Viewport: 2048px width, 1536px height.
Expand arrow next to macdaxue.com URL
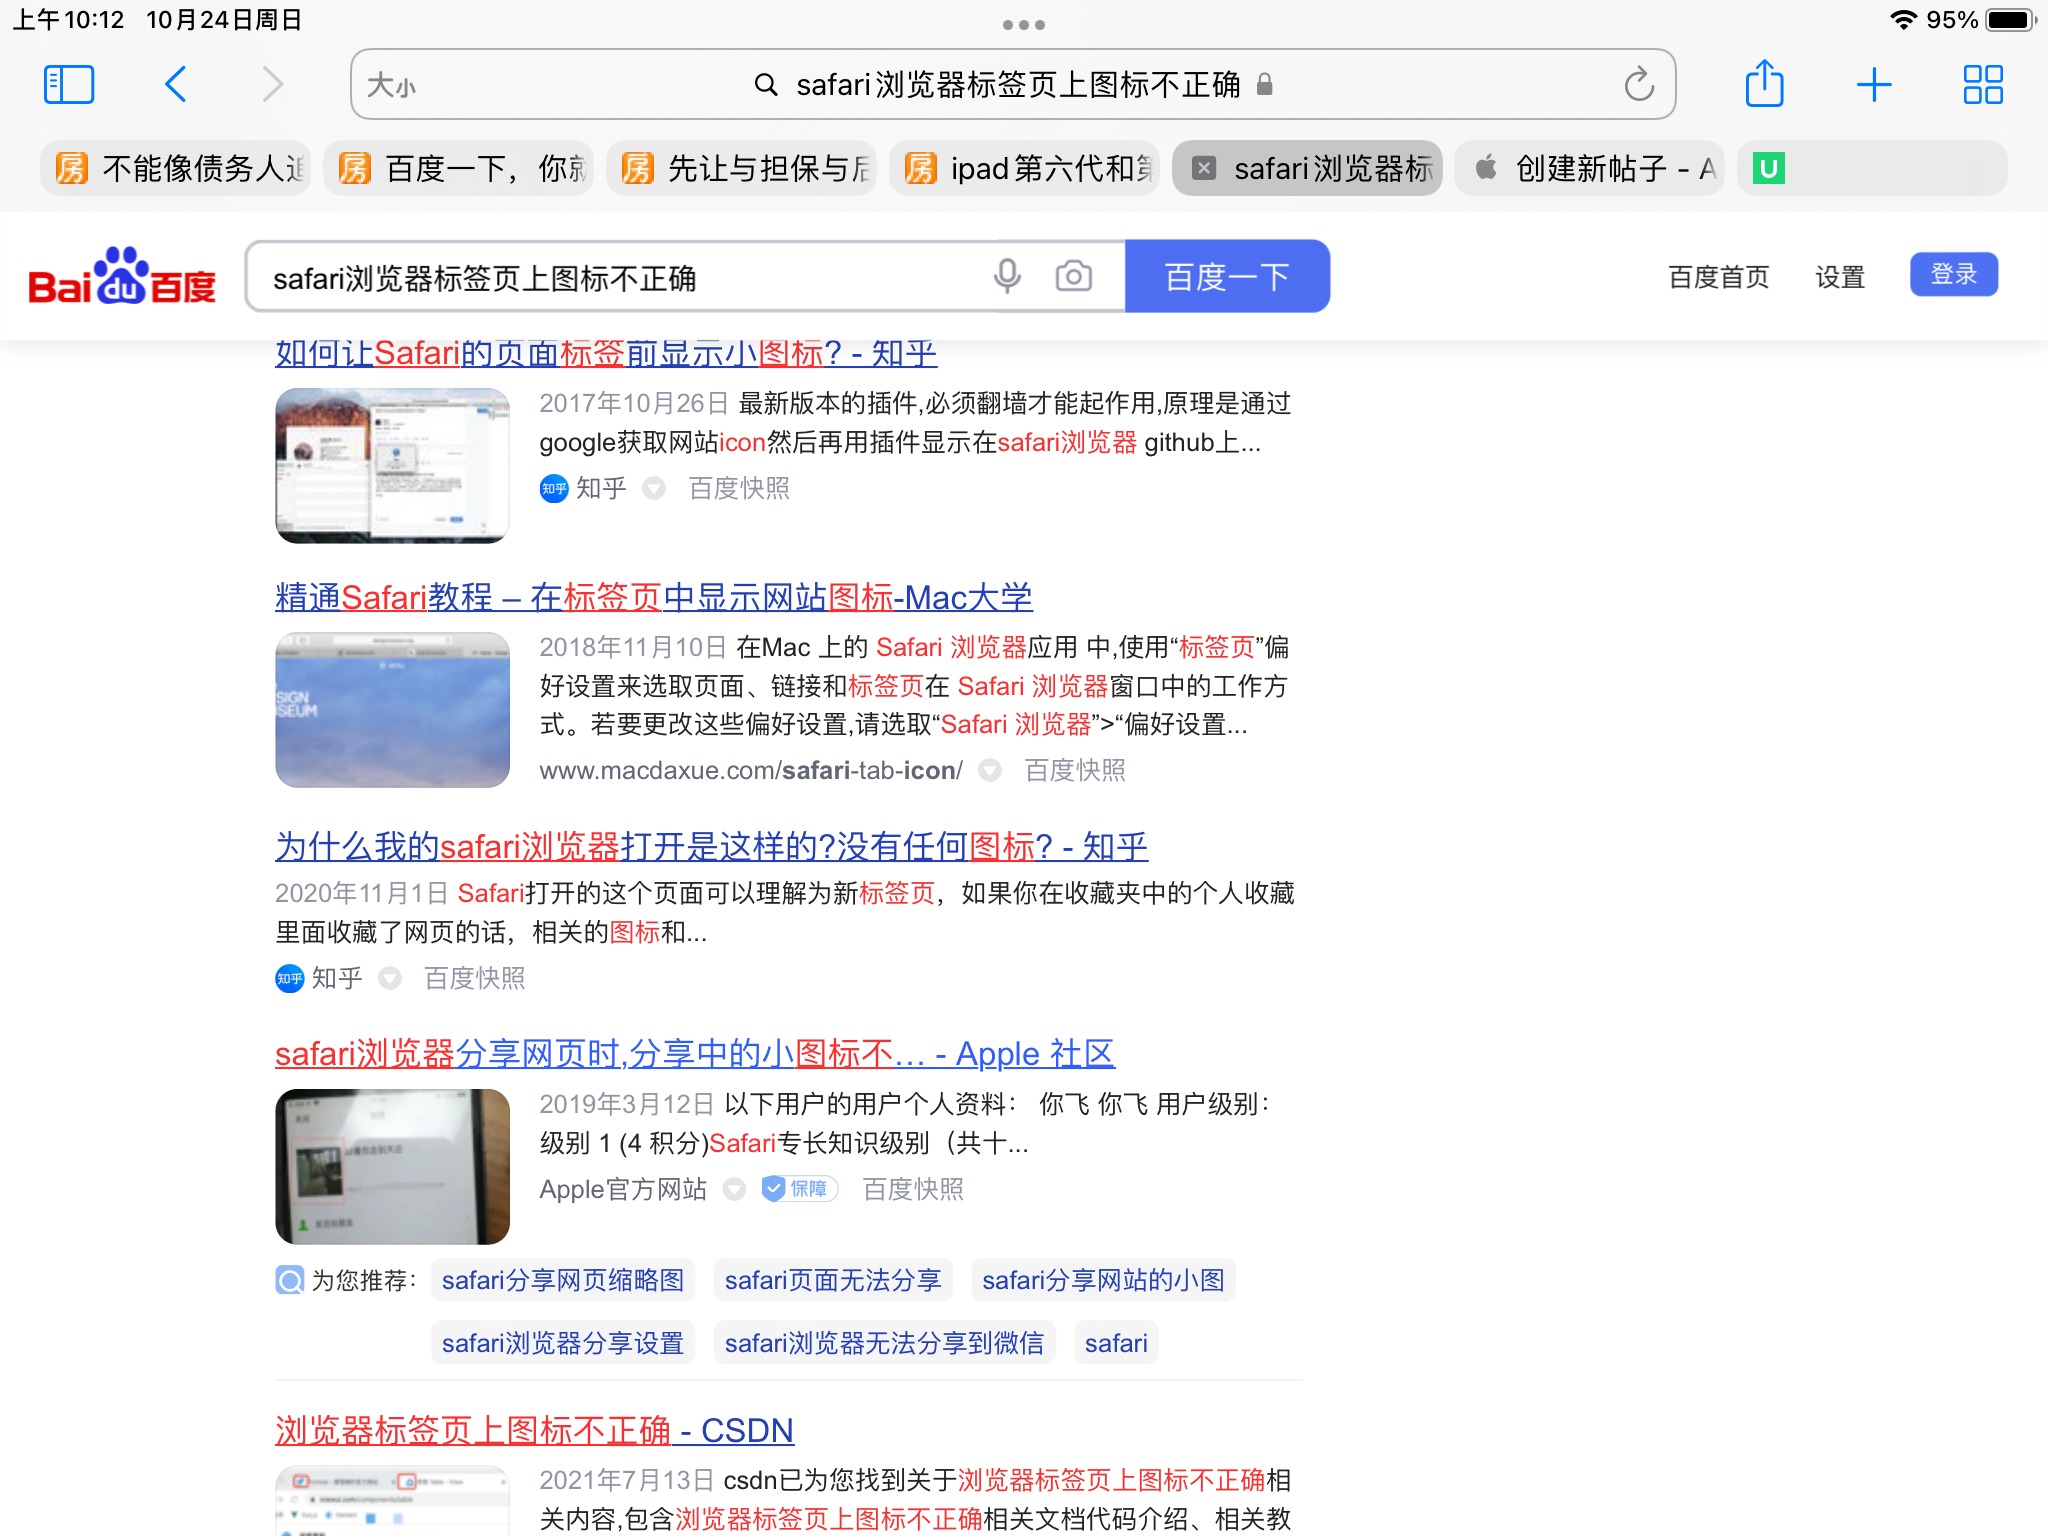pos(990,770)
